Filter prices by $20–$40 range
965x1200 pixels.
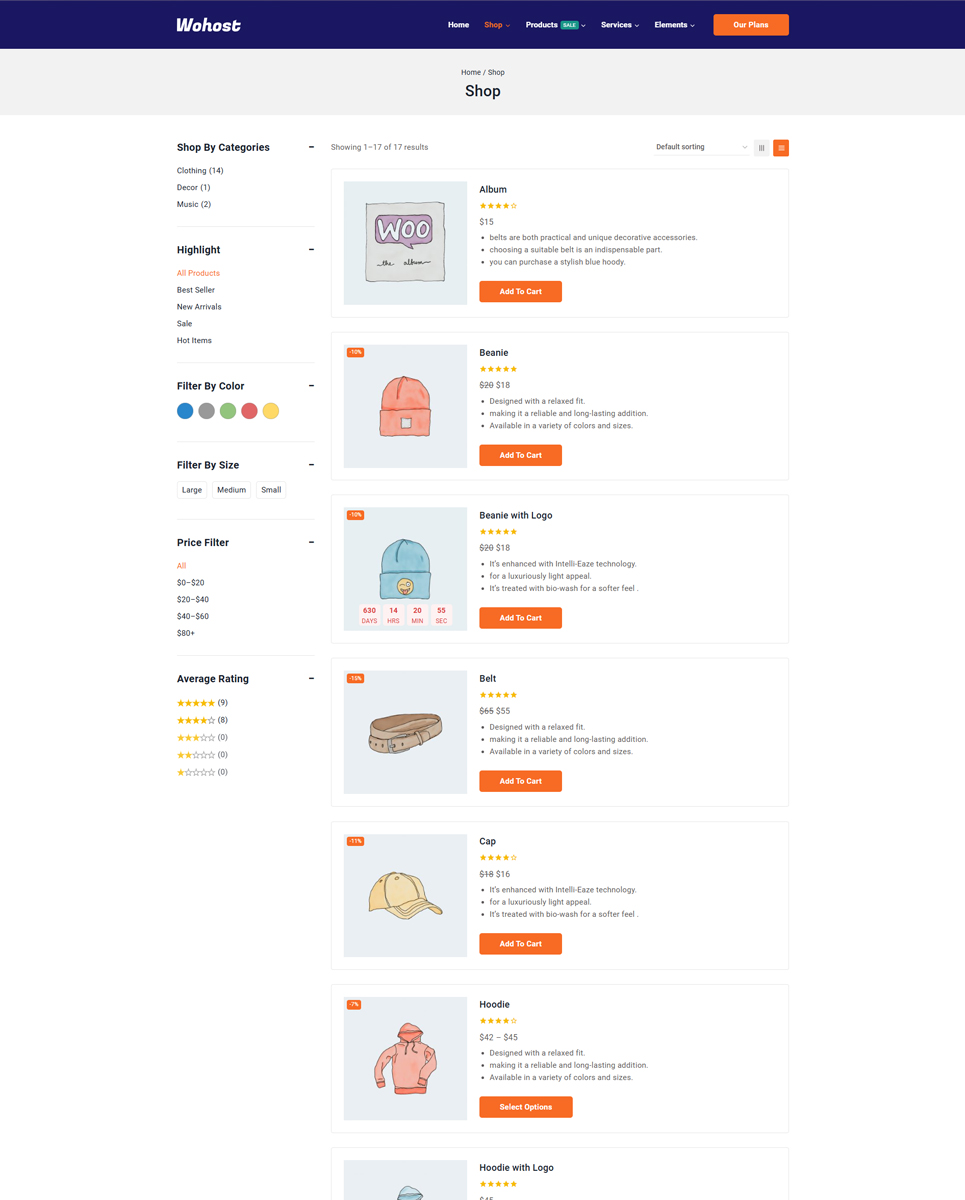click(x=193, y=600)
